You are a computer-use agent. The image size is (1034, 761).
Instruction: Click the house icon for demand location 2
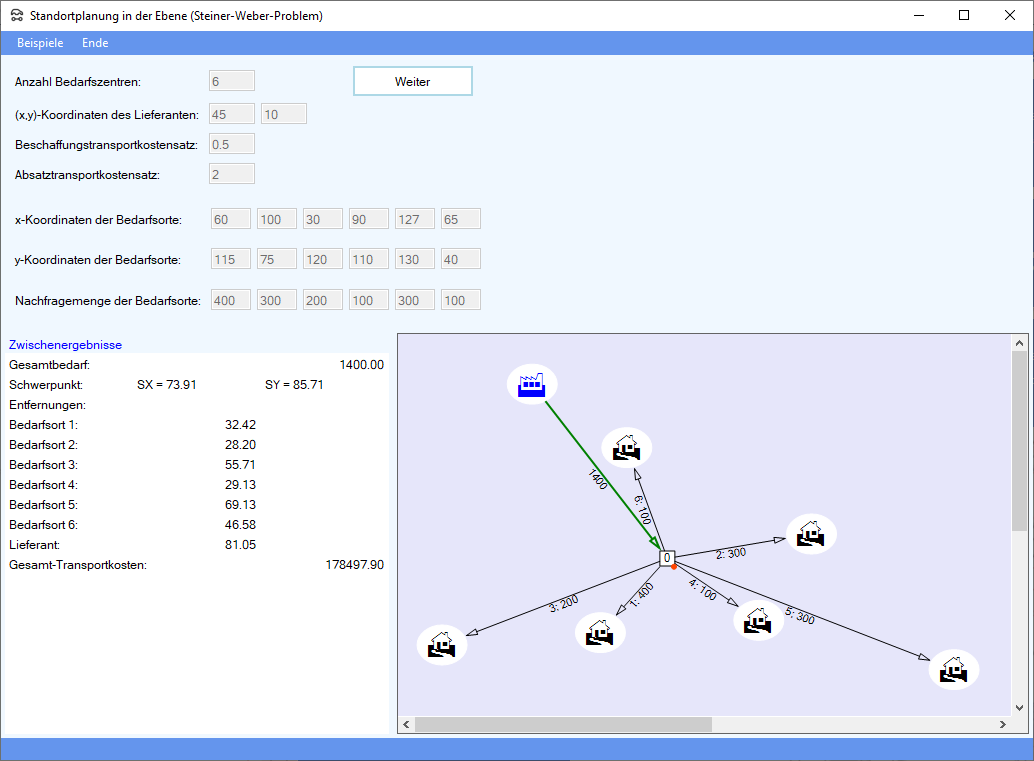tap(811, 534)
